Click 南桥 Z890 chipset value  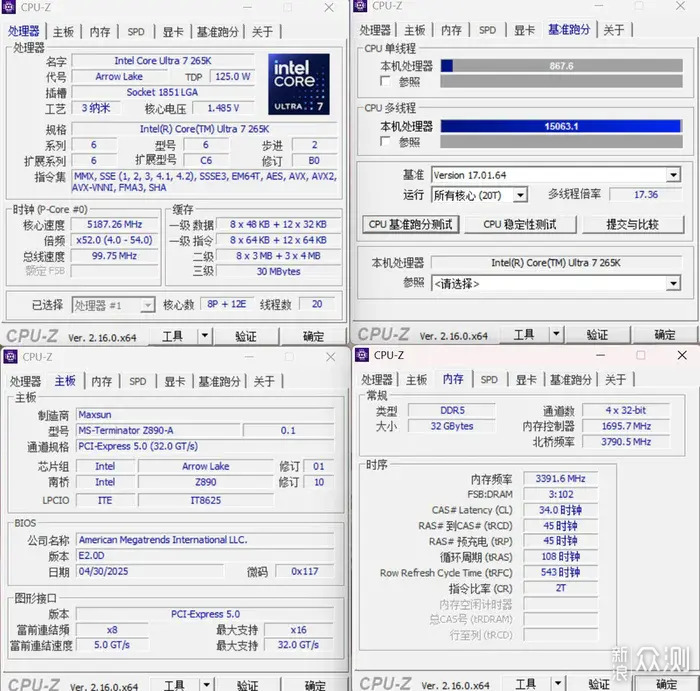206,482
